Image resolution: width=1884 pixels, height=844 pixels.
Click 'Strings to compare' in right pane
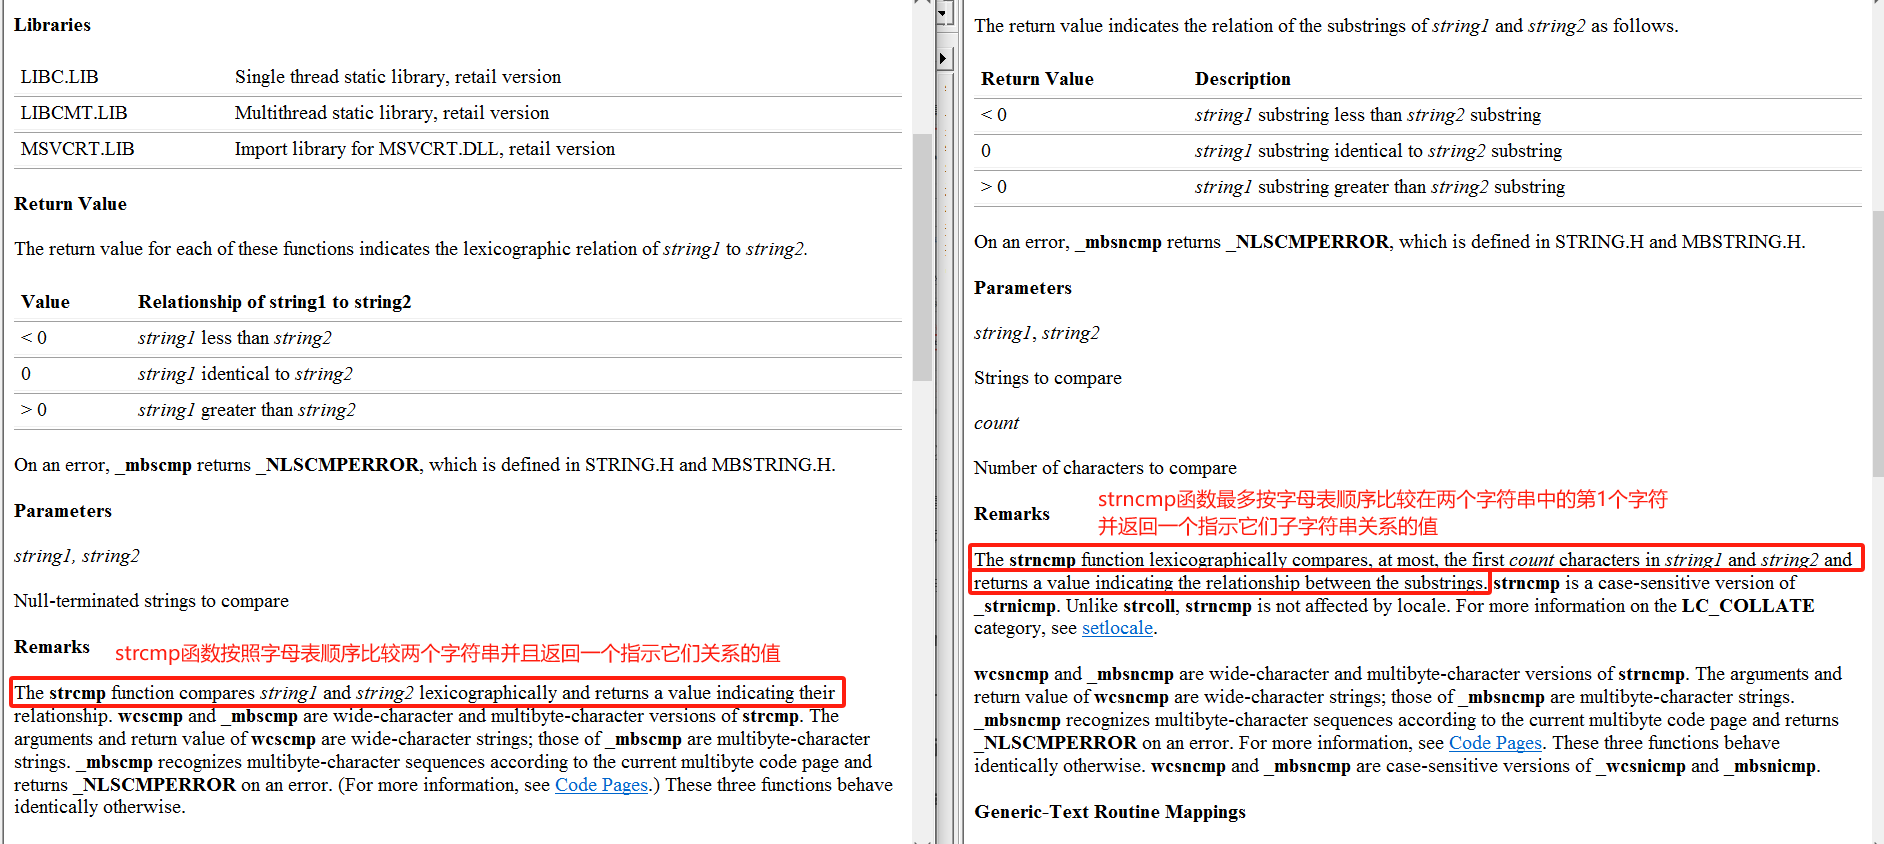coord(1048,378)
